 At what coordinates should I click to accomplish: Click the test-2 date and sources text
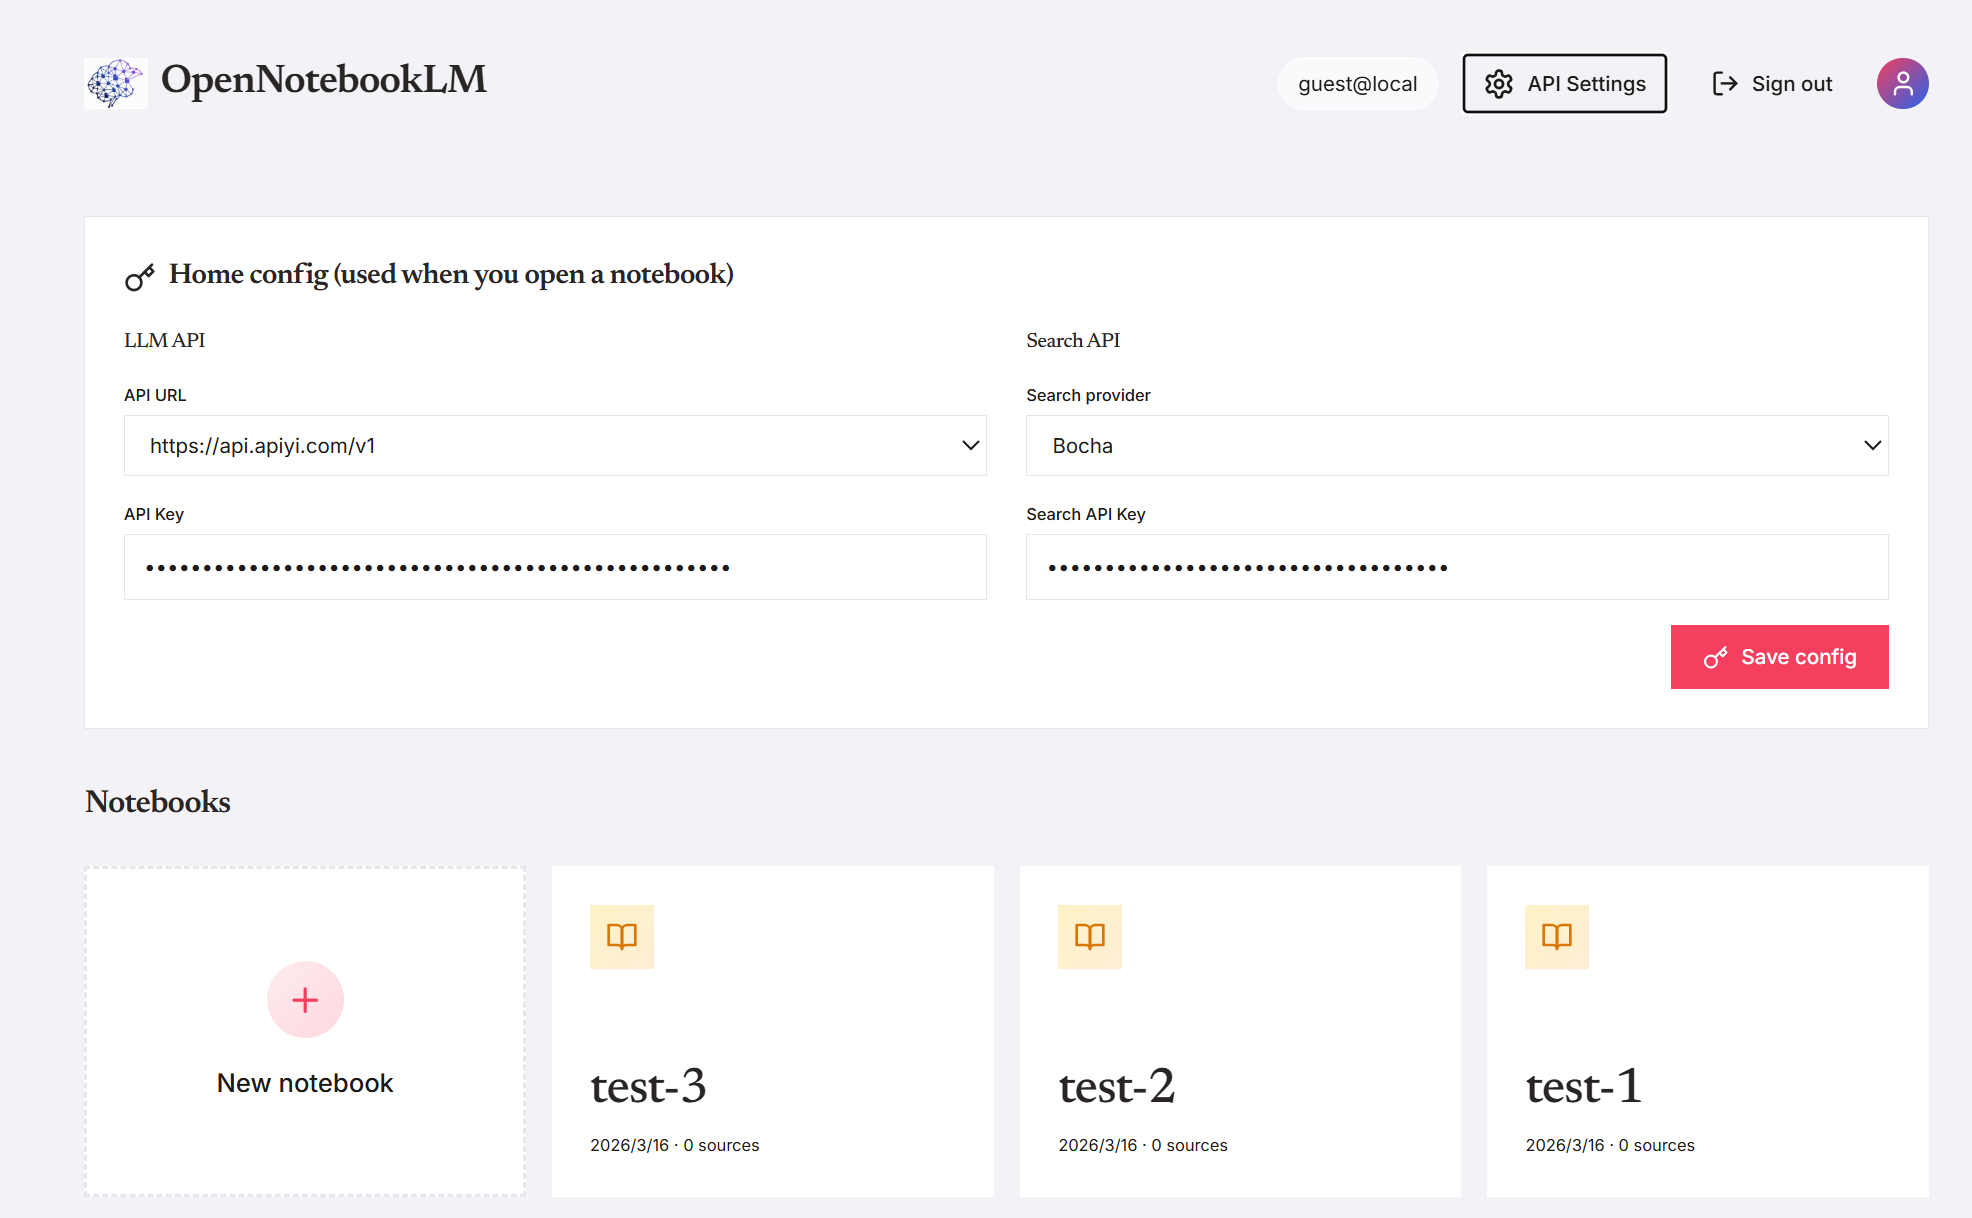pyautogui.click(x=1143, y=1145)
